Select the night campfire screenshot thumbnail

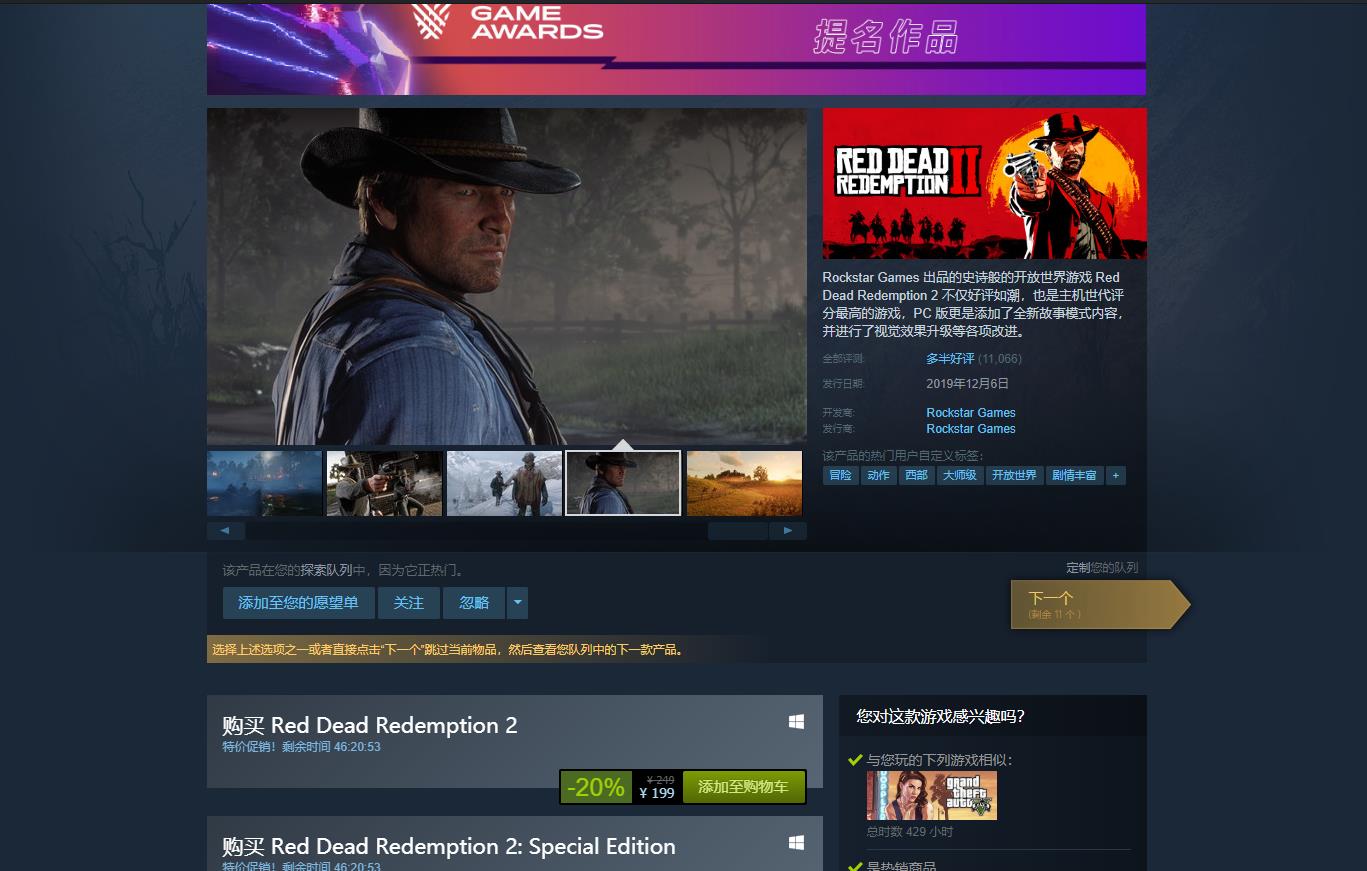coord(265,483)
